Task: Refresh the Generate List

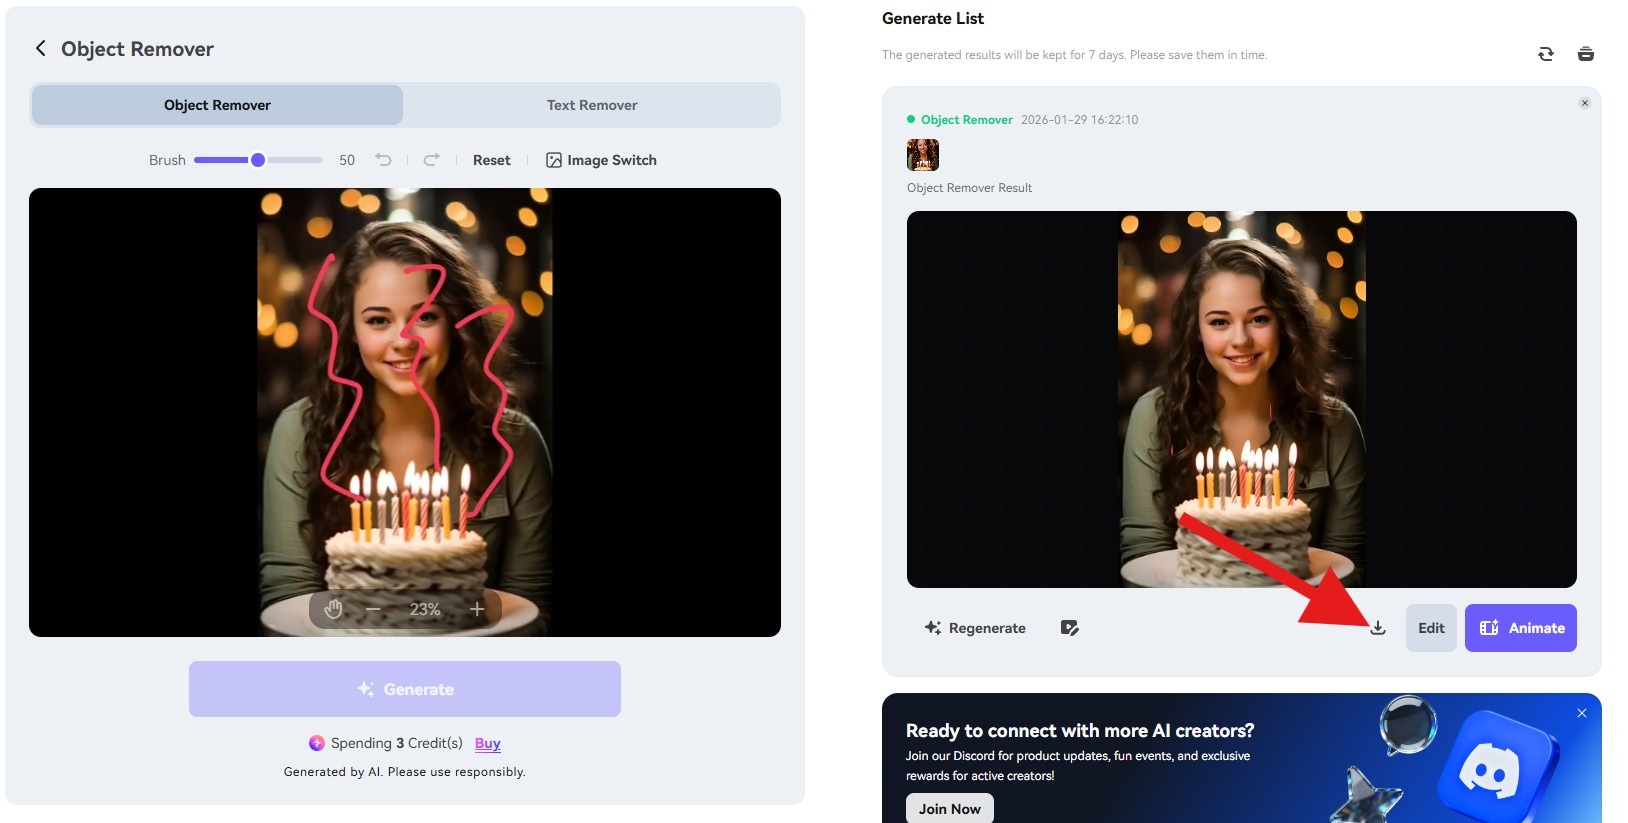Action: 1545,54
